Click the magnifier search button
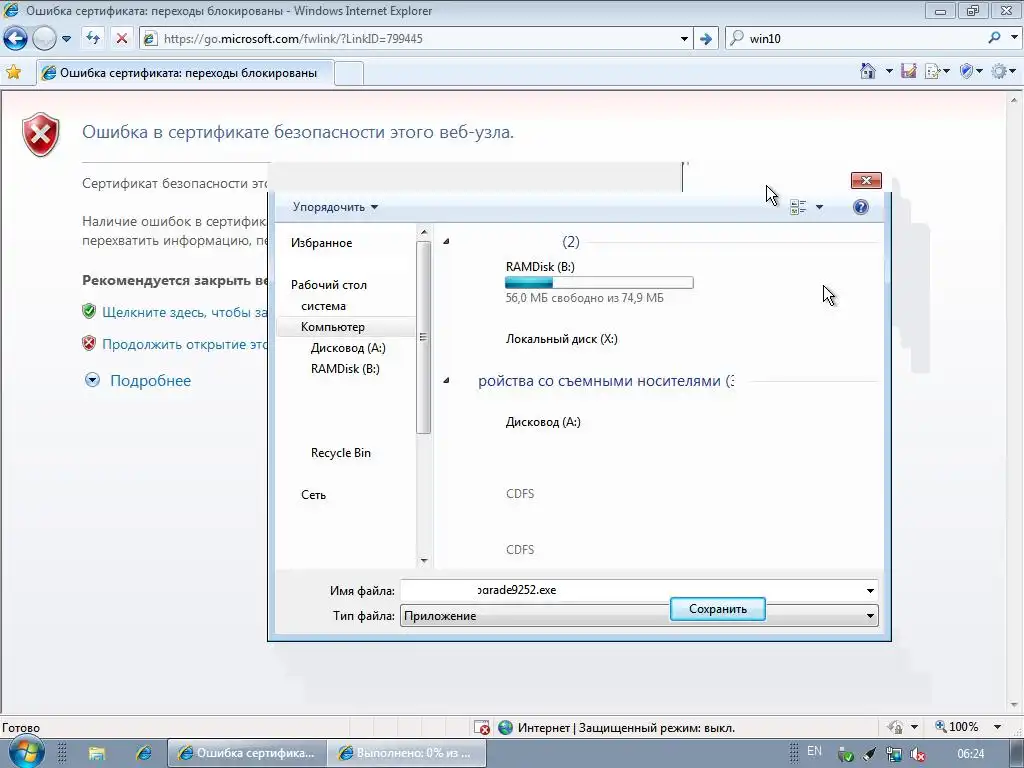The image size is (1024, 768). click(x=994, y=39)
